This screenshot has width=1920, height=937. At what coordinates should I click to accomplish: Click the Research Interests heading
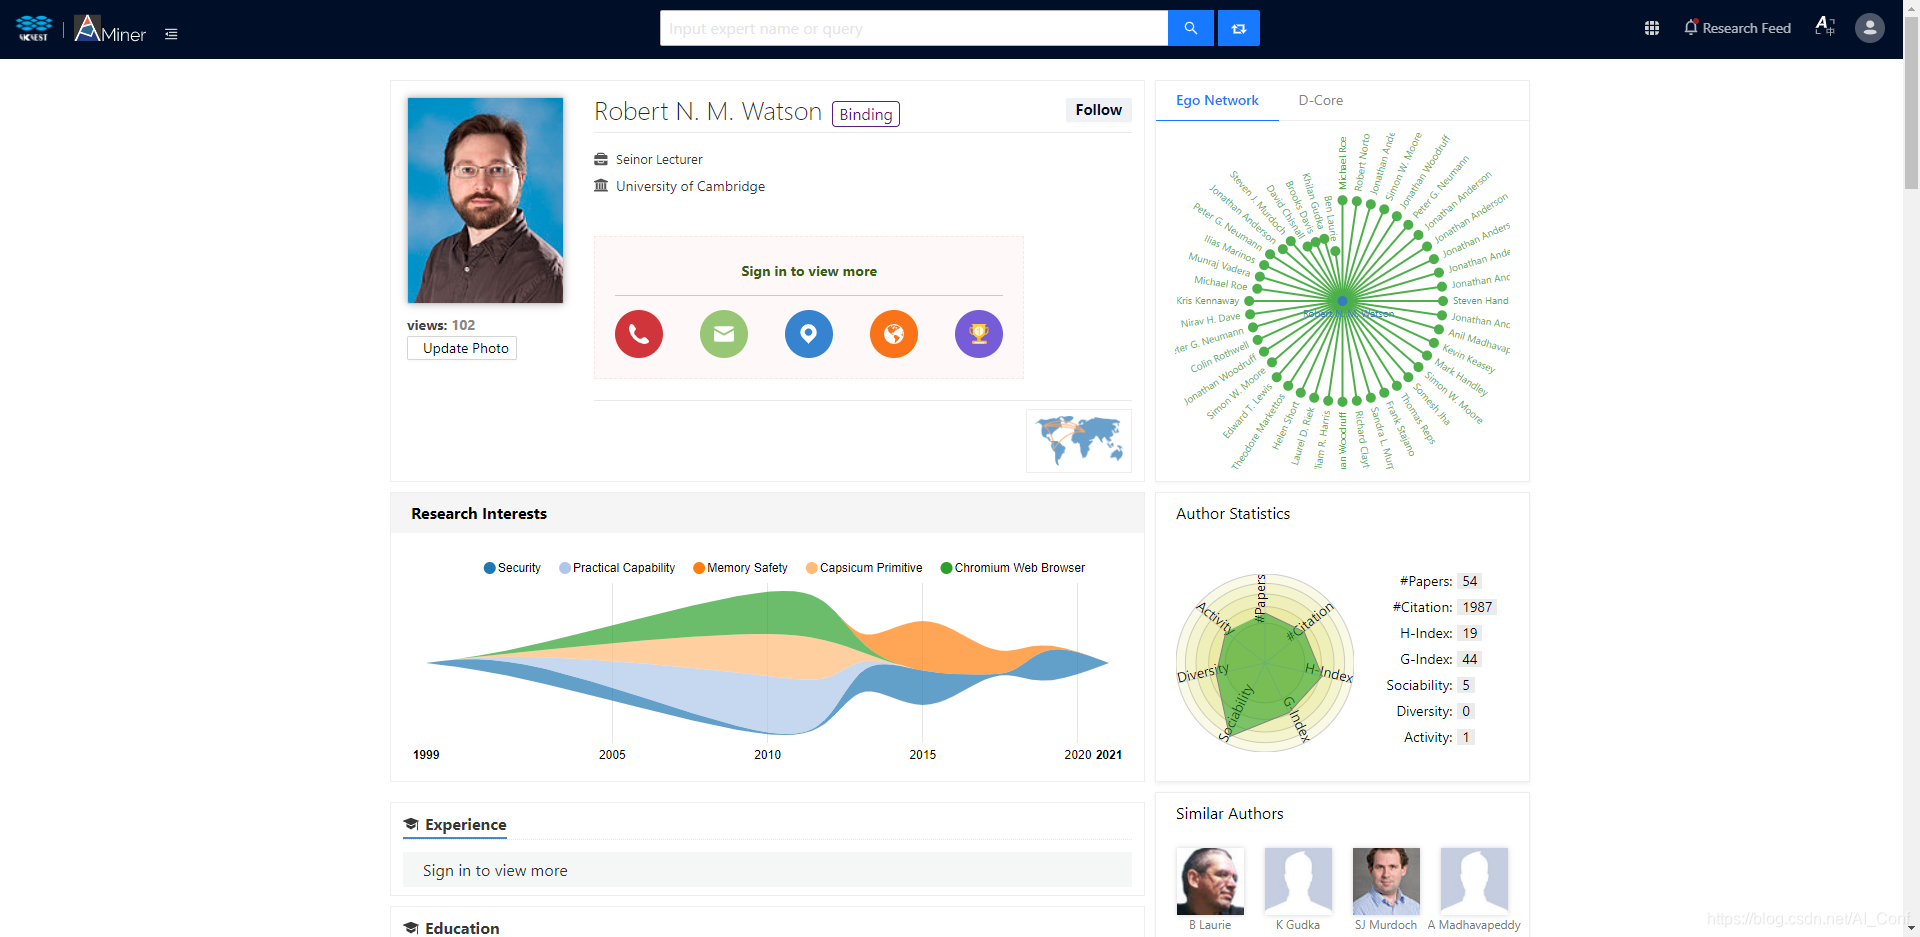tap(479, 513)
